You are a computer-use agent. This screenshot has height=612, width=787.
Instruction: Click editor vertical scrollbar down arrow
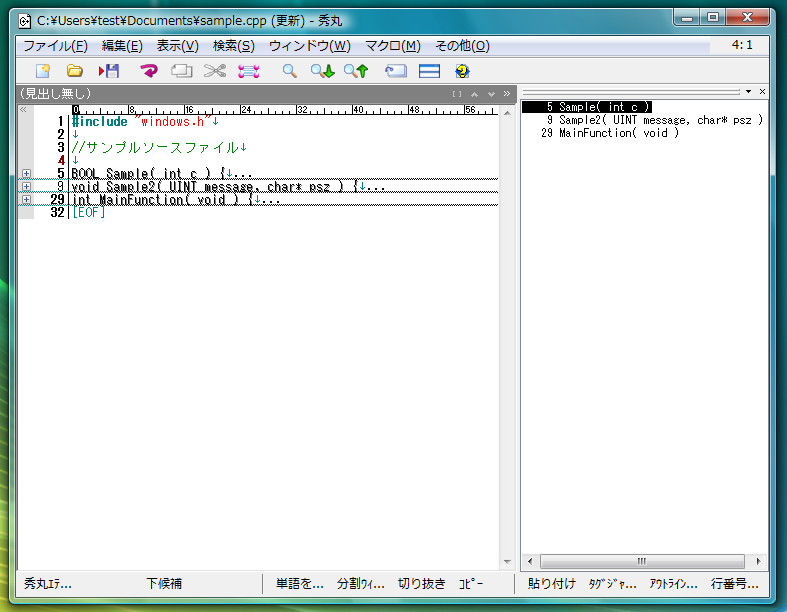pyautogui.click(x=507, y=562)
